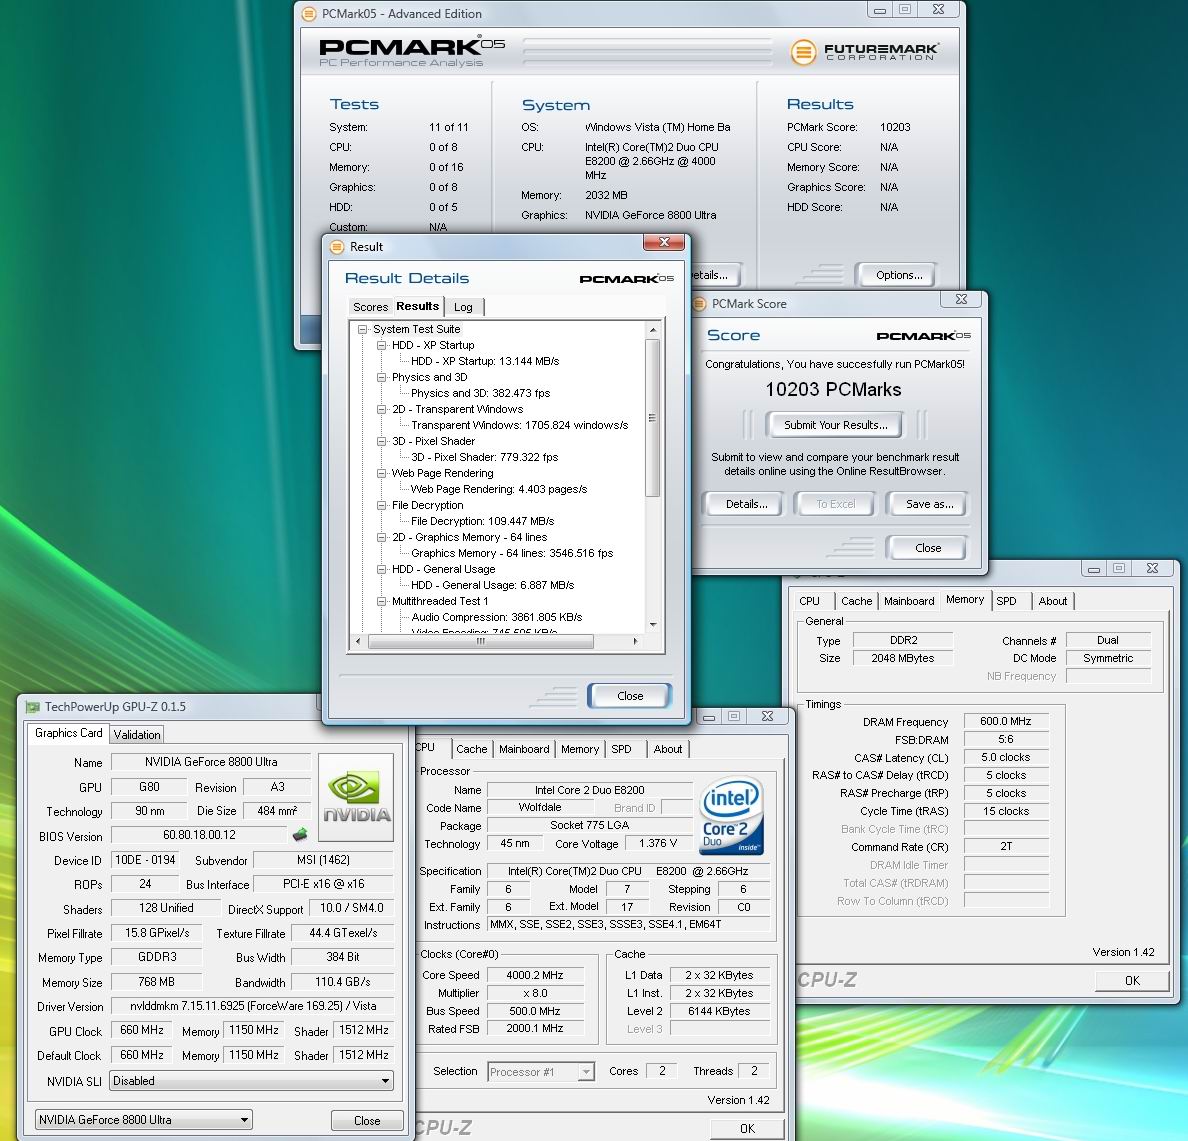Click the NVIDIA logo in GPU-Z
Viewport: 1188px width, 1141px height.
(x=356, y=798)
